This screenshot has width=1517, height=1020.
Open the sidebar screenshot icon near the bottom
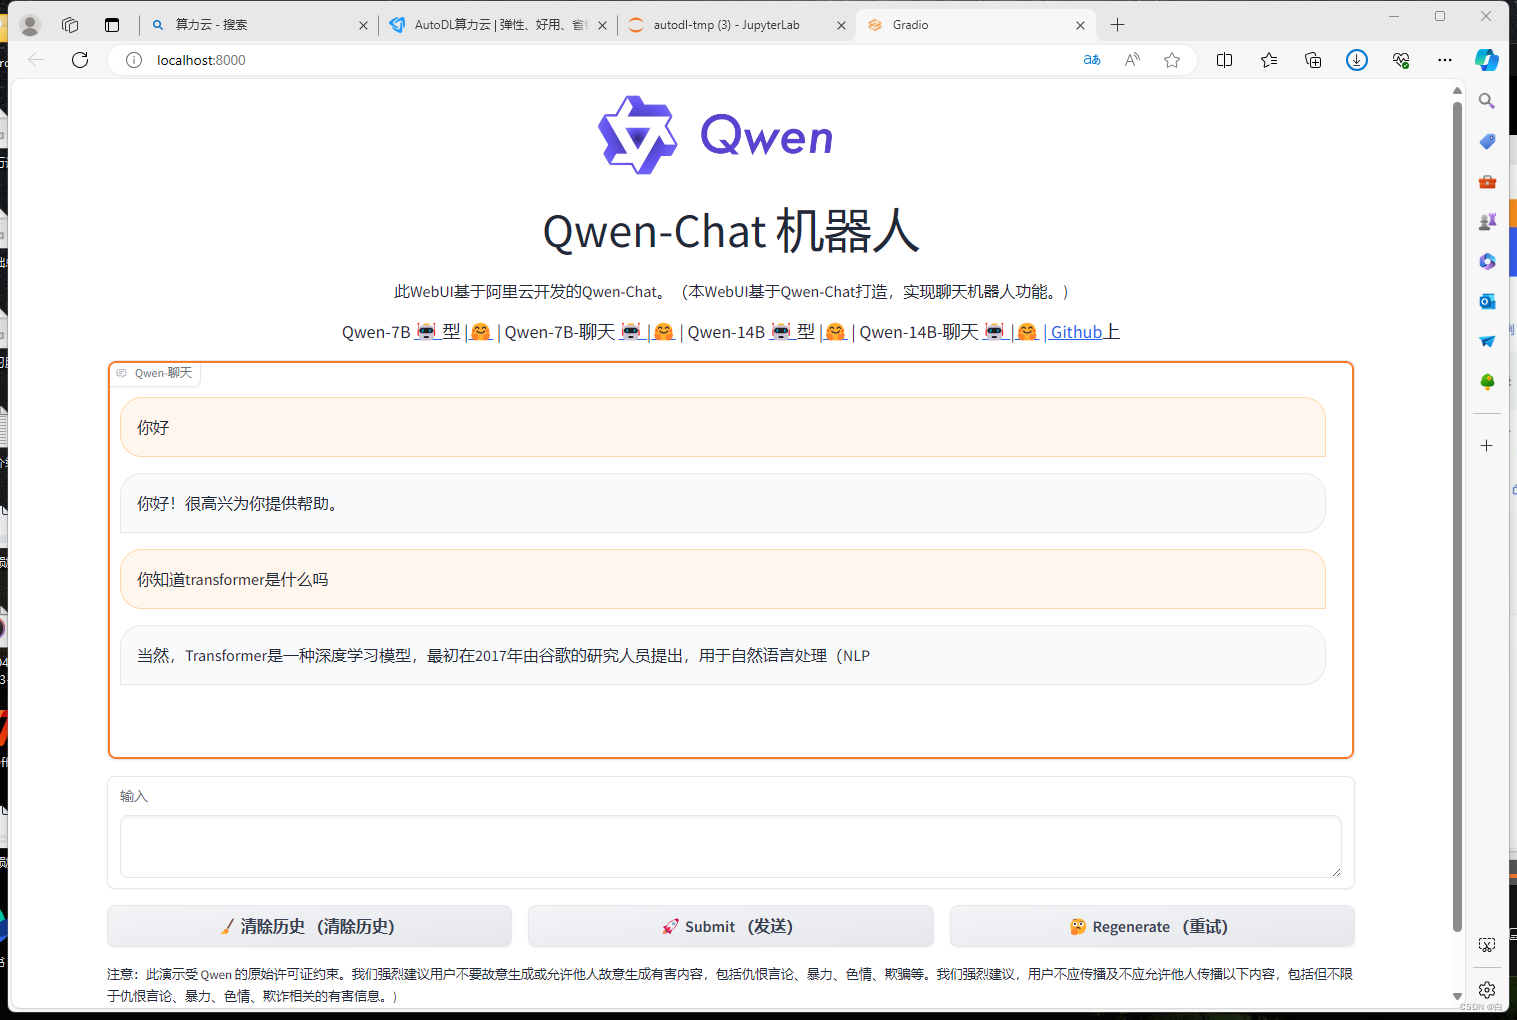1487,945
